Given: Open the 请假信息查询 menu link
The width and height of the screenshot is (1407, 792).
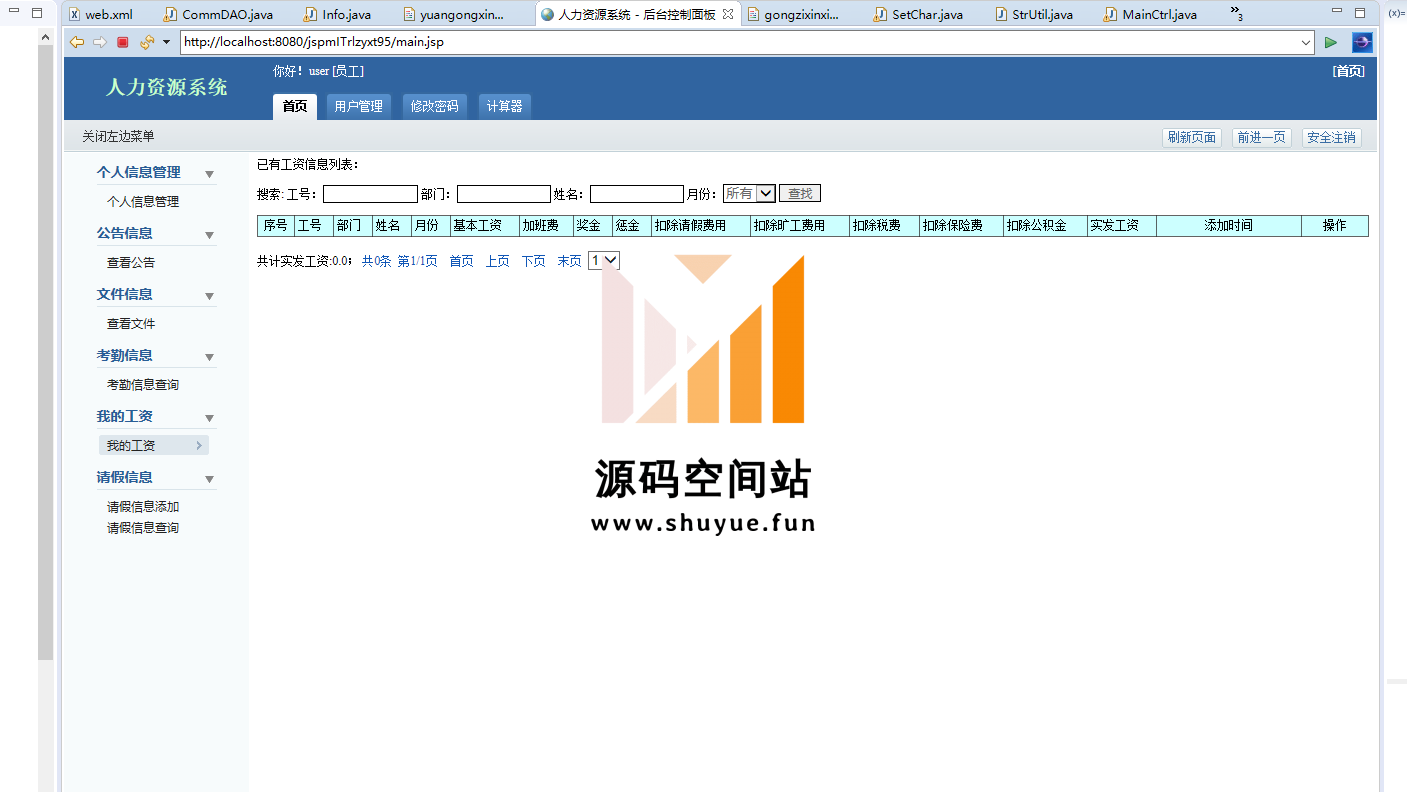Looking at the screenshot, I should [x=143, y=527].
